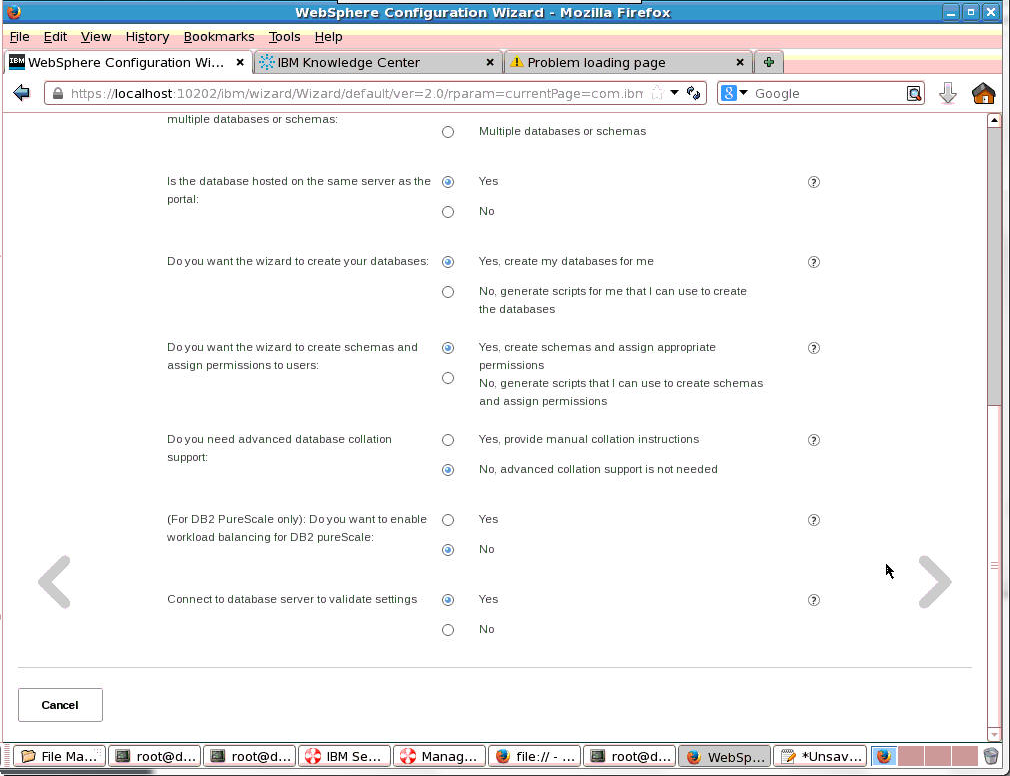Click the search magnifier icon
The image size is (1010, 776).
click(913, 93)
